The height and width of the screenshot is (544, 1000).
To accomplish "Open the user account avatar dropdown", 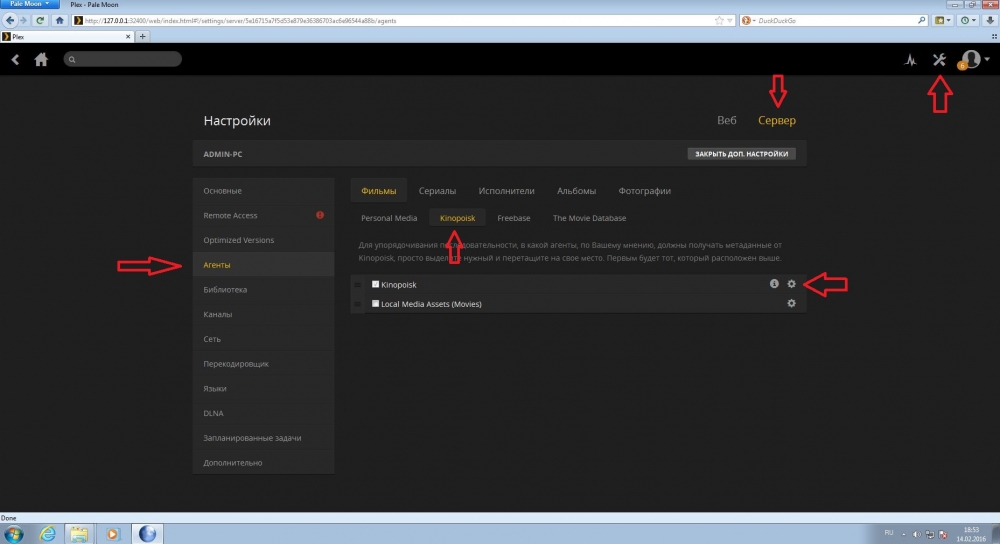I will 972,60.
